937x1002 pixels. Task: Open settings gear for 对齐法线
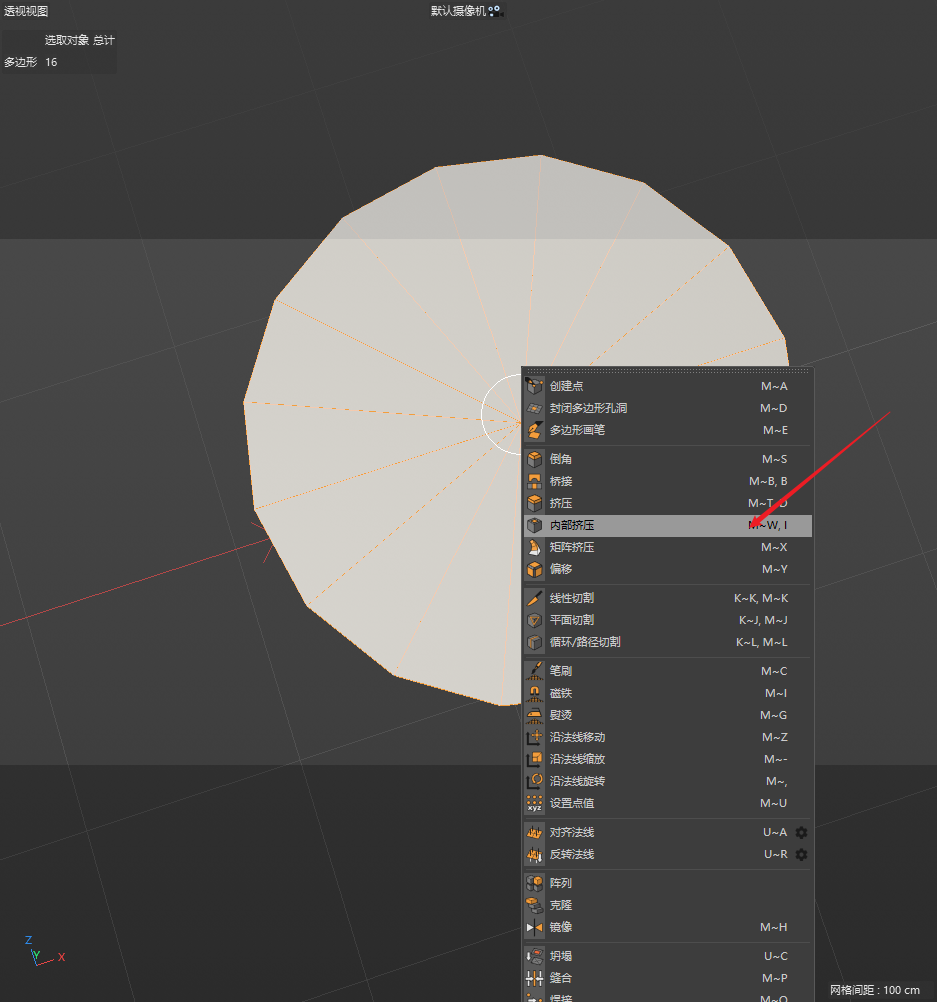(801, 832)
